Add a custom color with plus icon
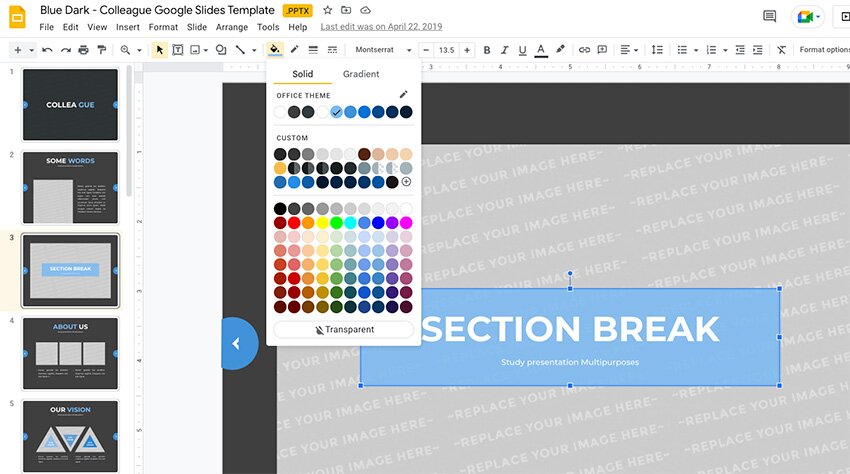Viewport: 850px width, 474px height. pos(406,182)
